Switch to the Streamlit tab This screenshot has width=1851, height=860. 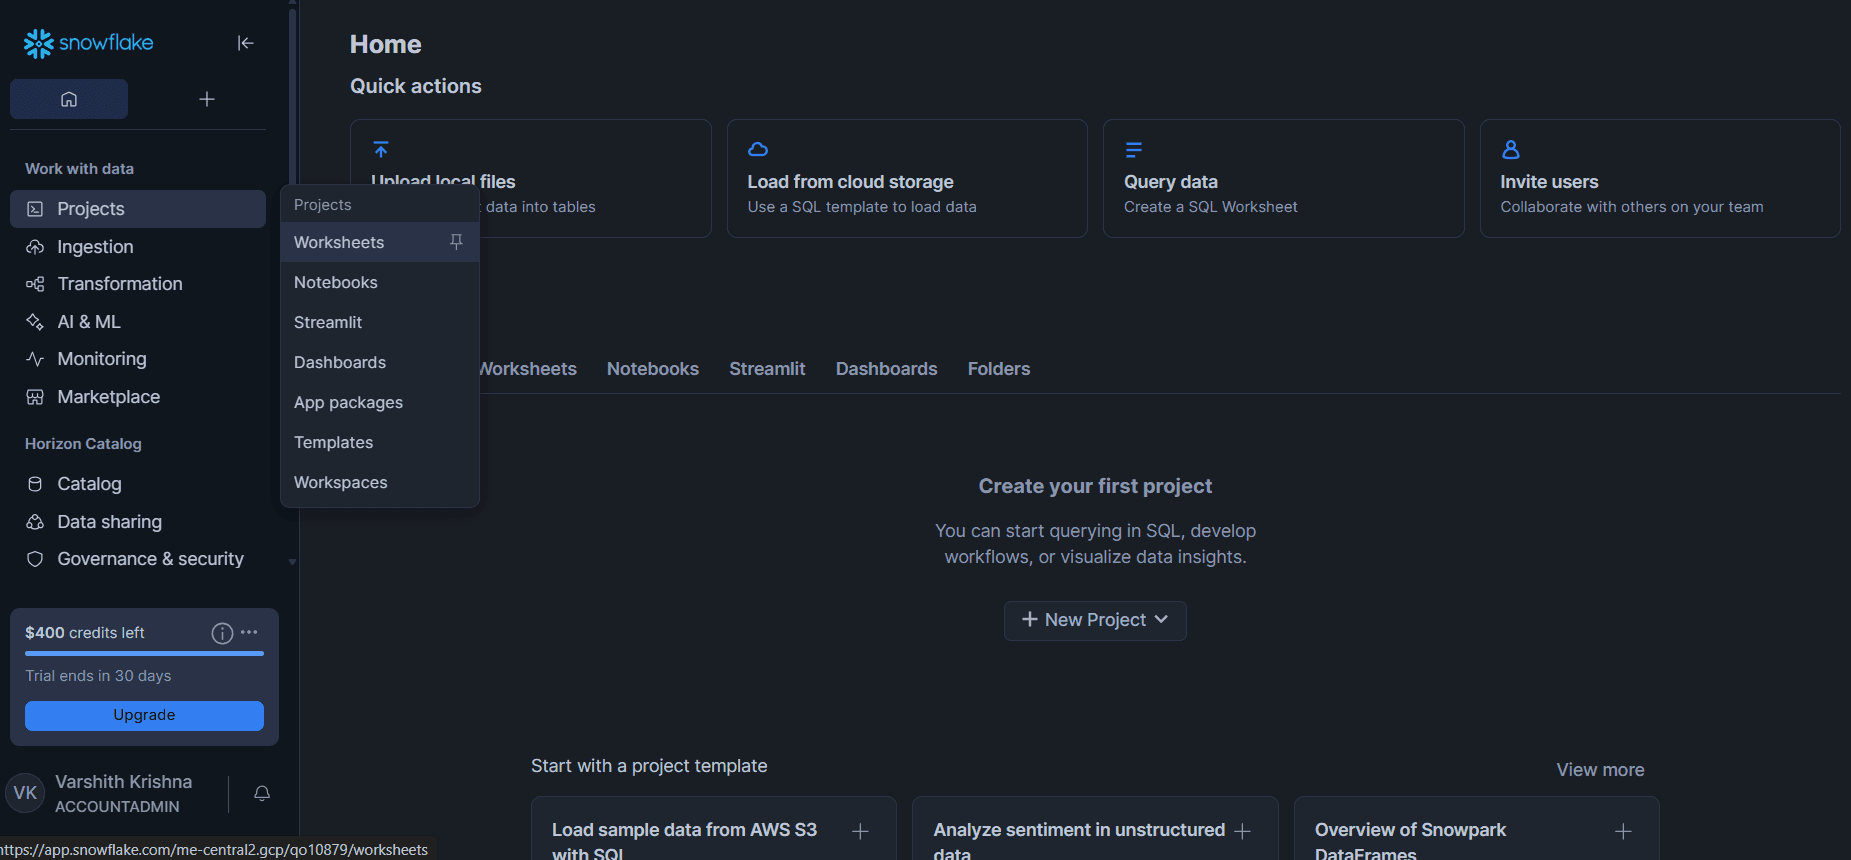pyautogui.click(x=767, y=369)
